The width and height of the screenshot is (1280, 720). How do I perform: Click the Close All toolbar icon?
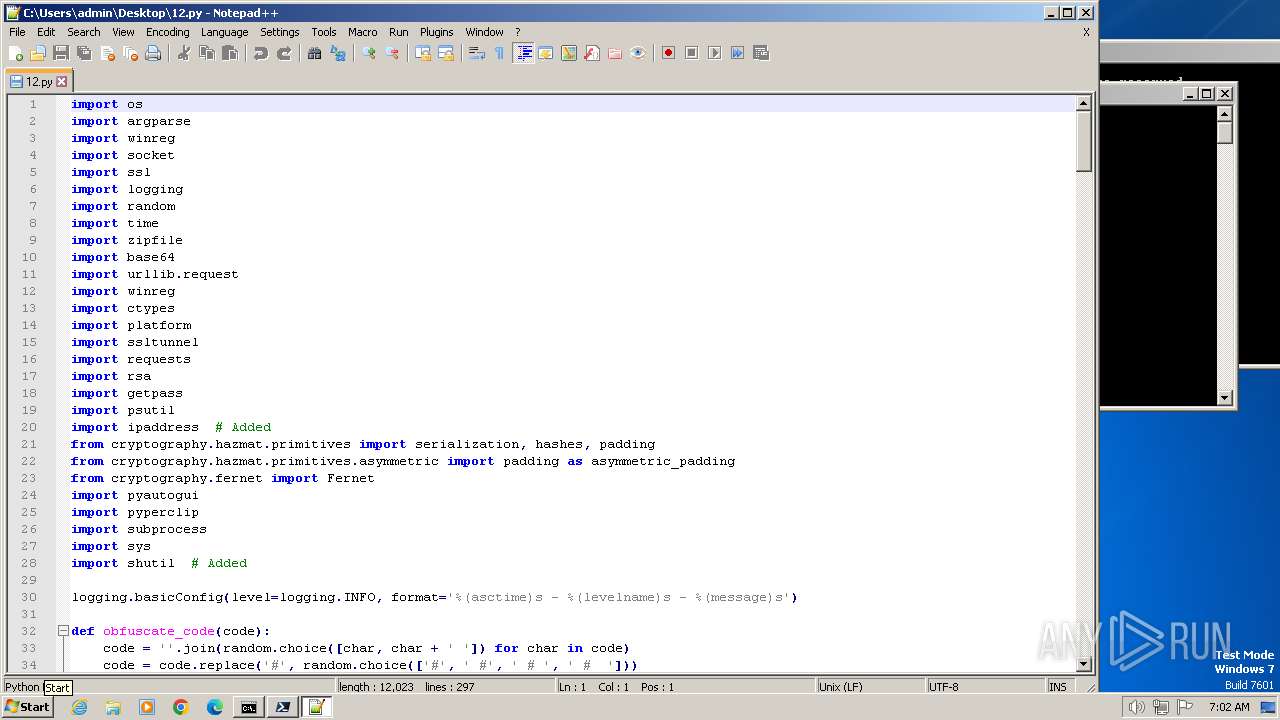[130, 53]
